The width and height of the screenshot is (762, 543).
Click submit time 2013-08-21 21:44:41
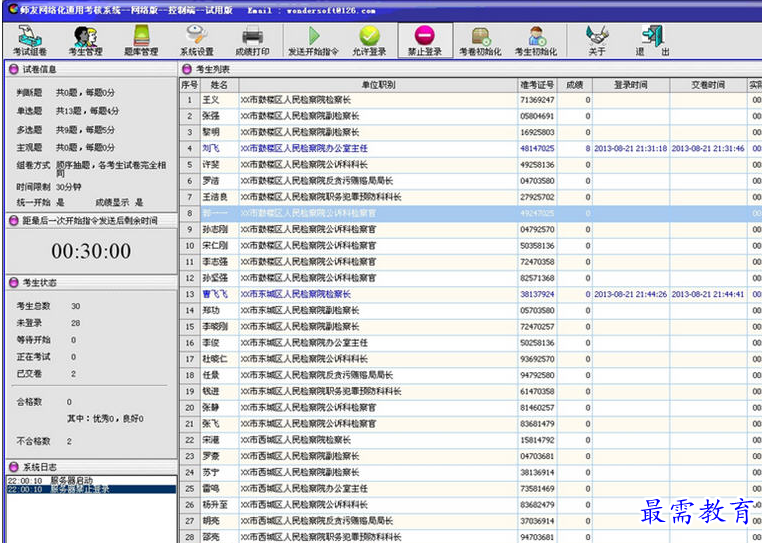click(x=708, y=294)
